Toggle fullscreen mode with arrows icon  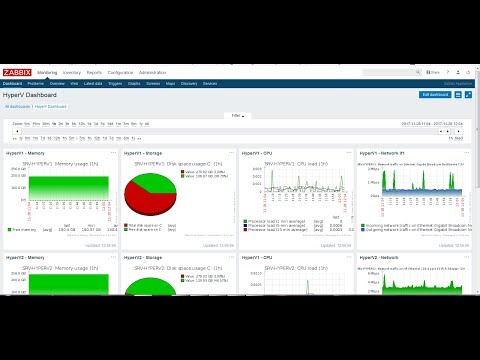468,95
